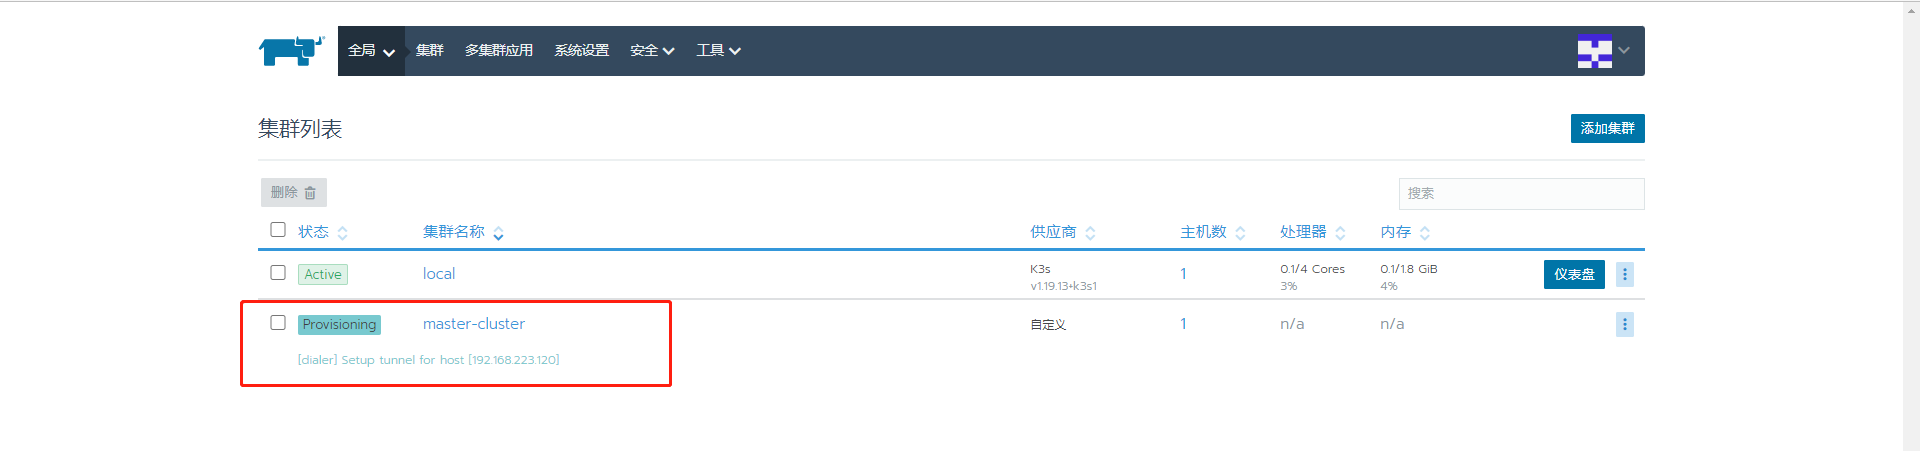Screen dimensions: 1920x451
Task: Check the local cluster row checkbox
Action: (x=278, y=273)
